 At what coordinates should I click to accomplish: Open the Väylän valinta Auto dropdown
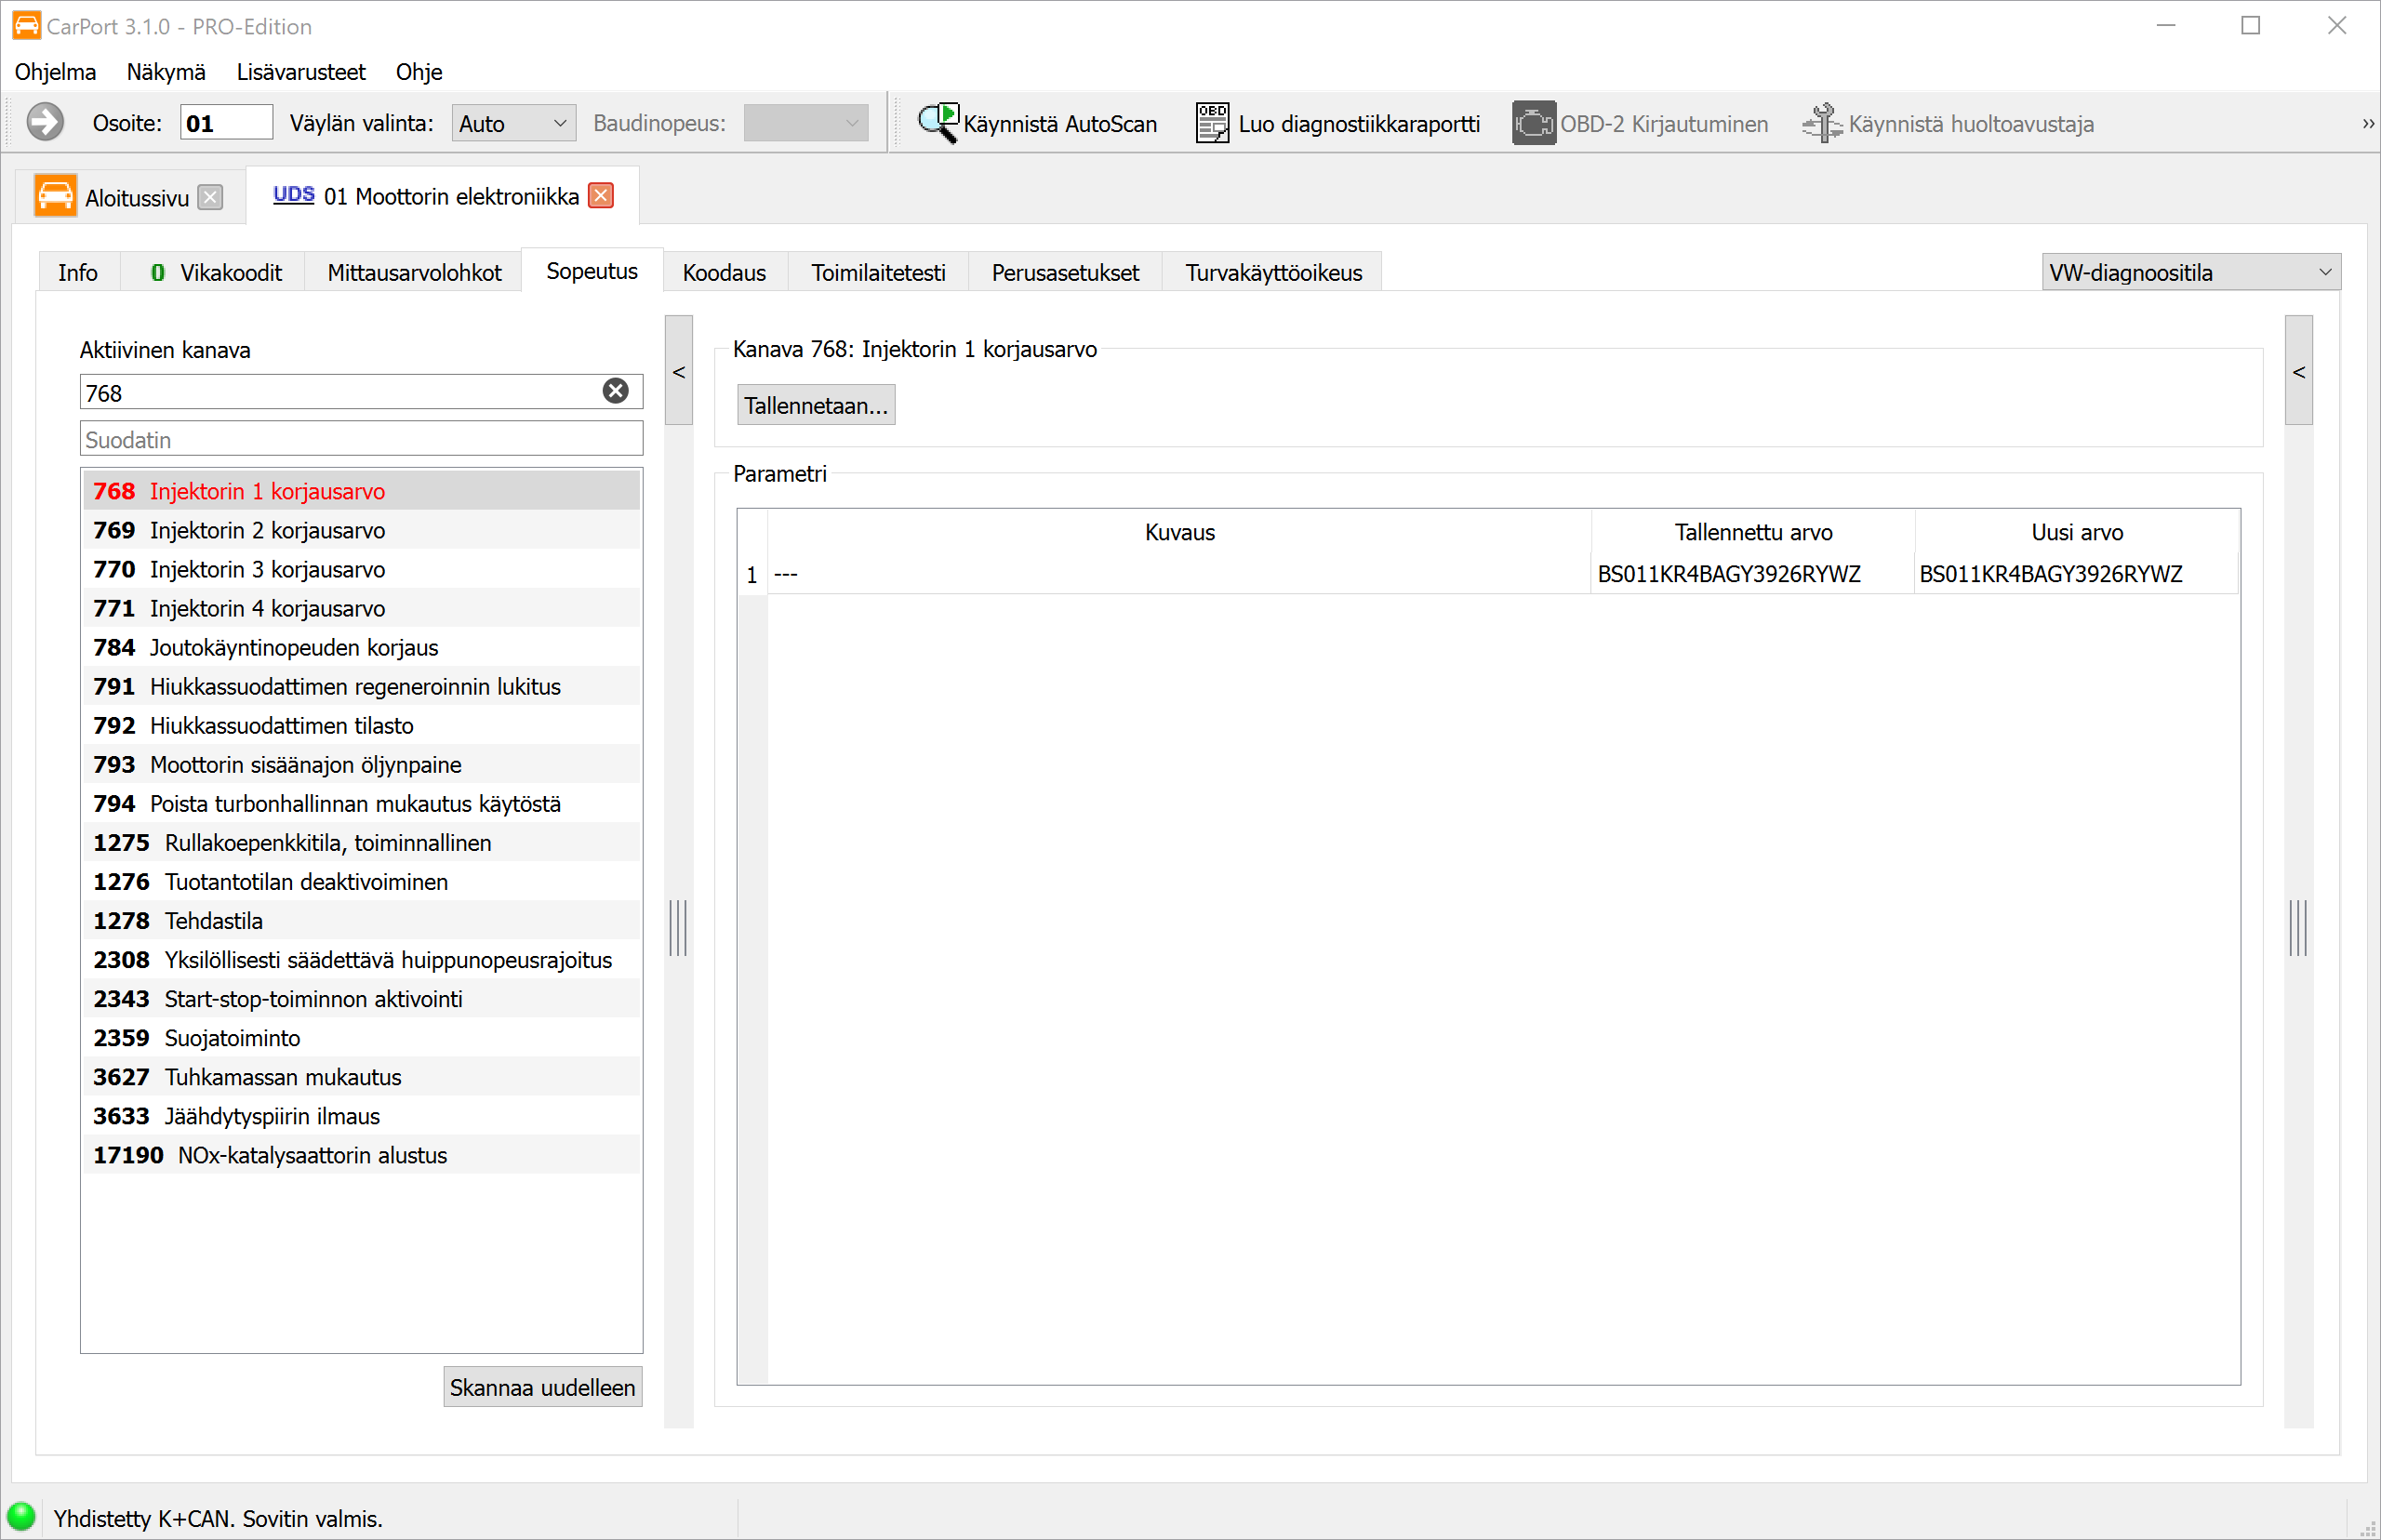(x=513, y=123)
